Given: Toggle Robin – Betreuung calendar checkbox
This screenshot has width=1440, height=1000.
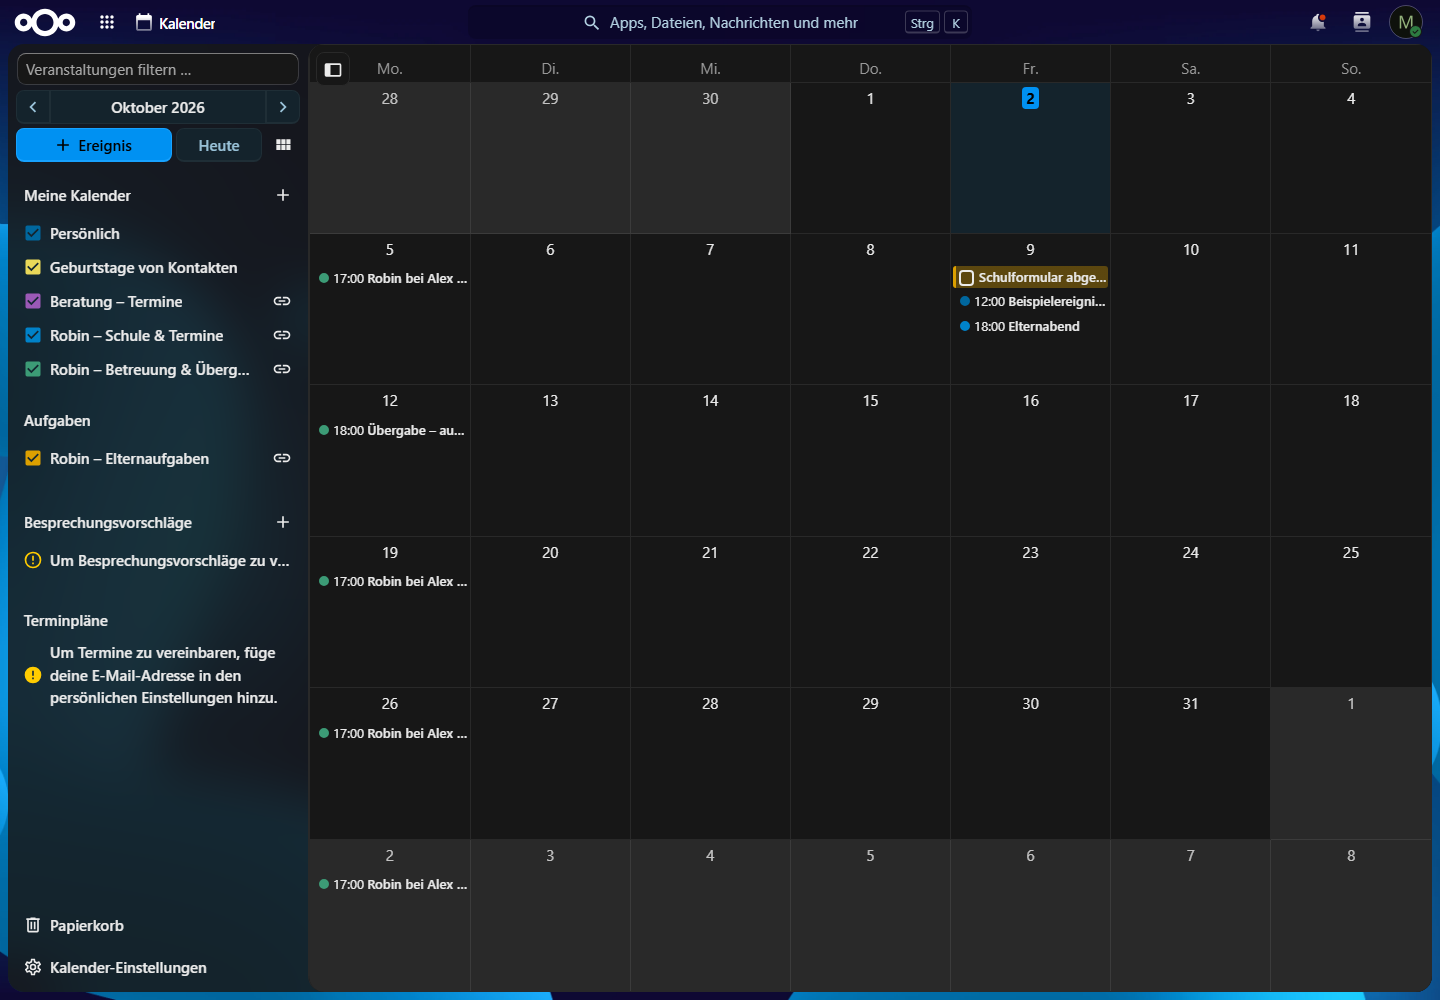Looking at the screenshot, I should [33, 369].
